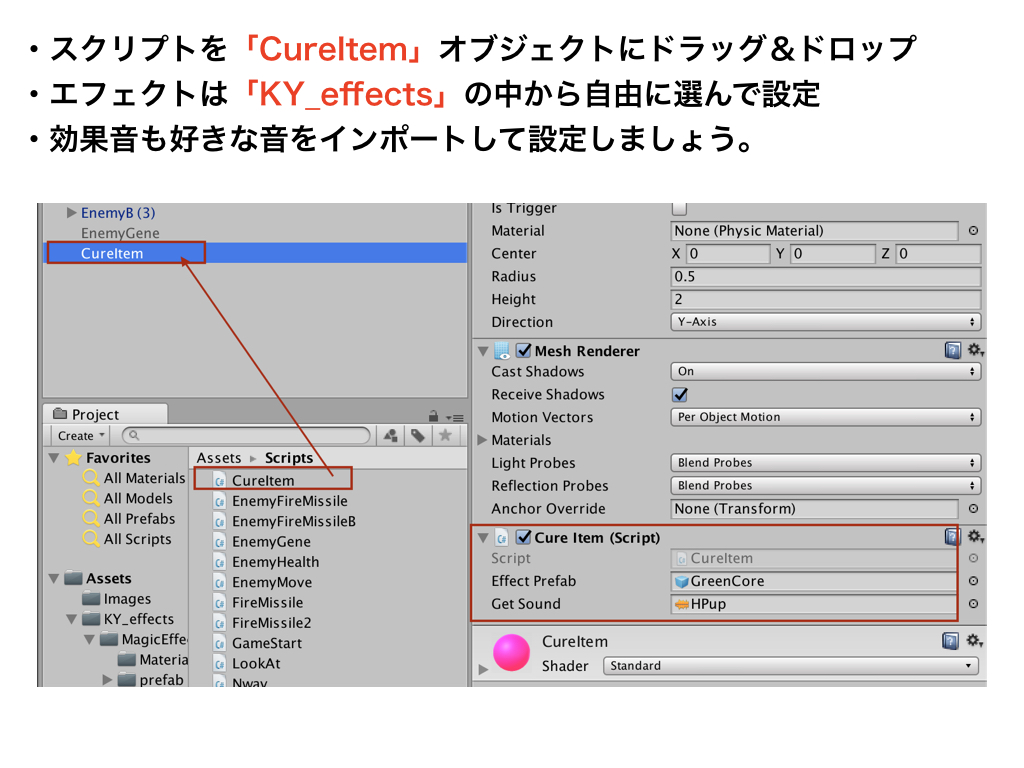Open the Shader Standard dropdown
Screen dimensions: 1024x768
coord(790,666)
